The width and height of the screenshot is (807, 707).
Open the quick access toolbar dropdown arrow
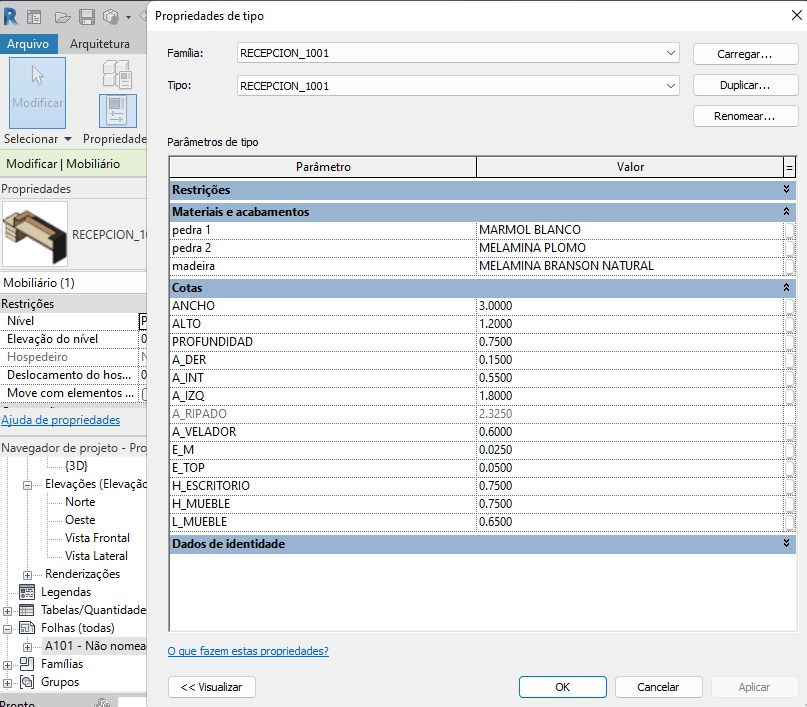coord(128,17)
